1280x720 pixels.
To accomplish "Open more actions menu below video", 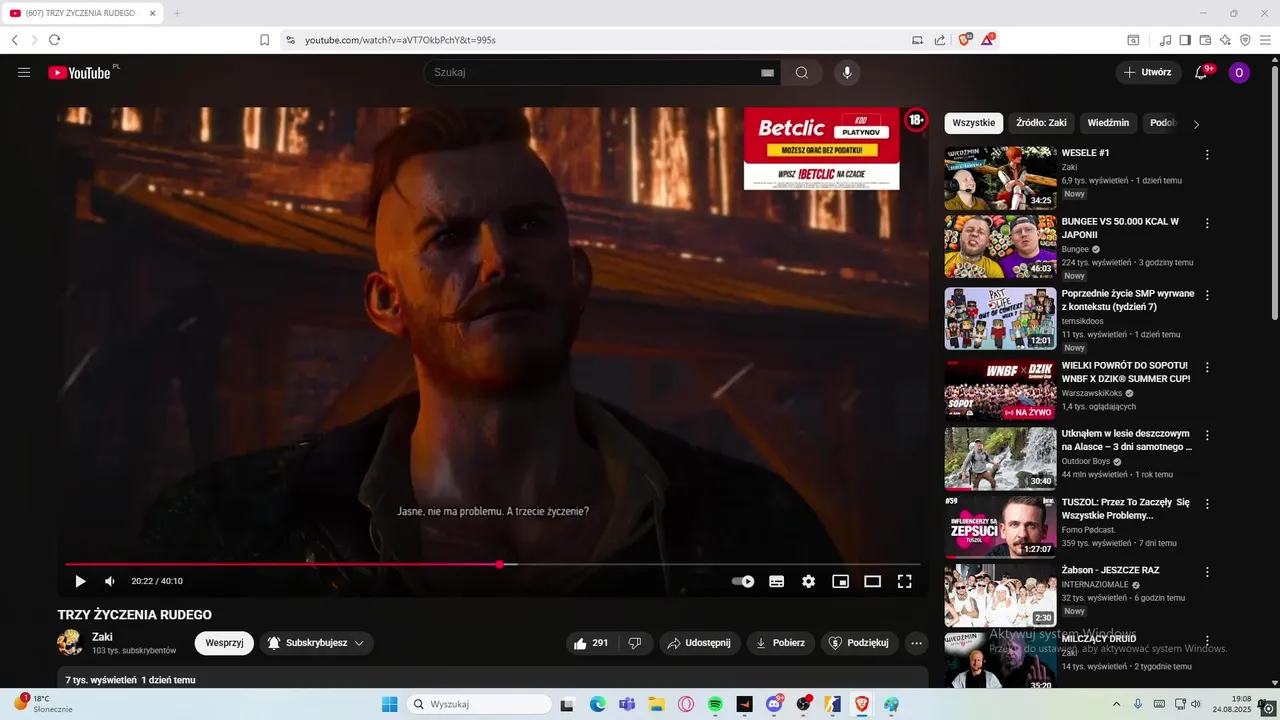I will tap(916, 643).
